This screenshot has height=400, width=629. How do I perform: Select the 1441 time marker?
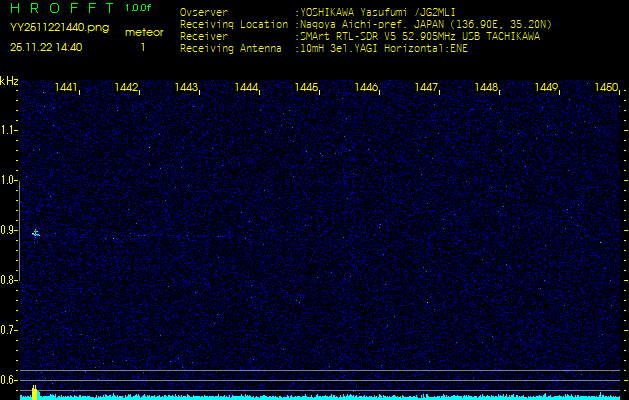coord(67,88)
